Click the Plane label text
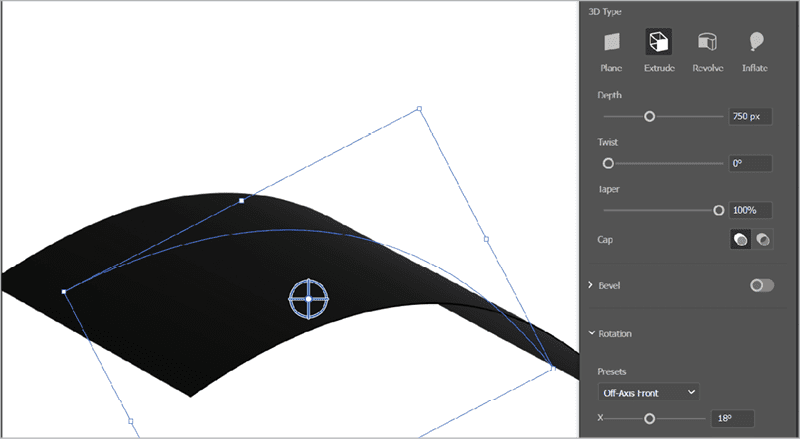 coord(611,68)
